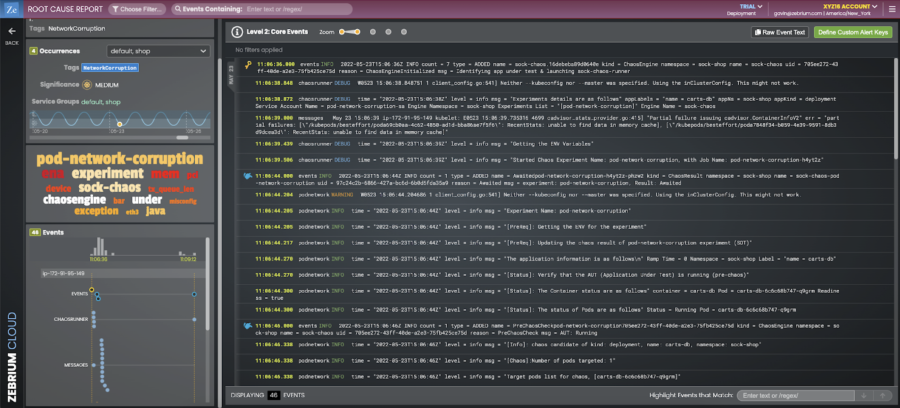Click the active zoom level slider handle
Viewport: 900px width, 408px height.
click(356, 32)
